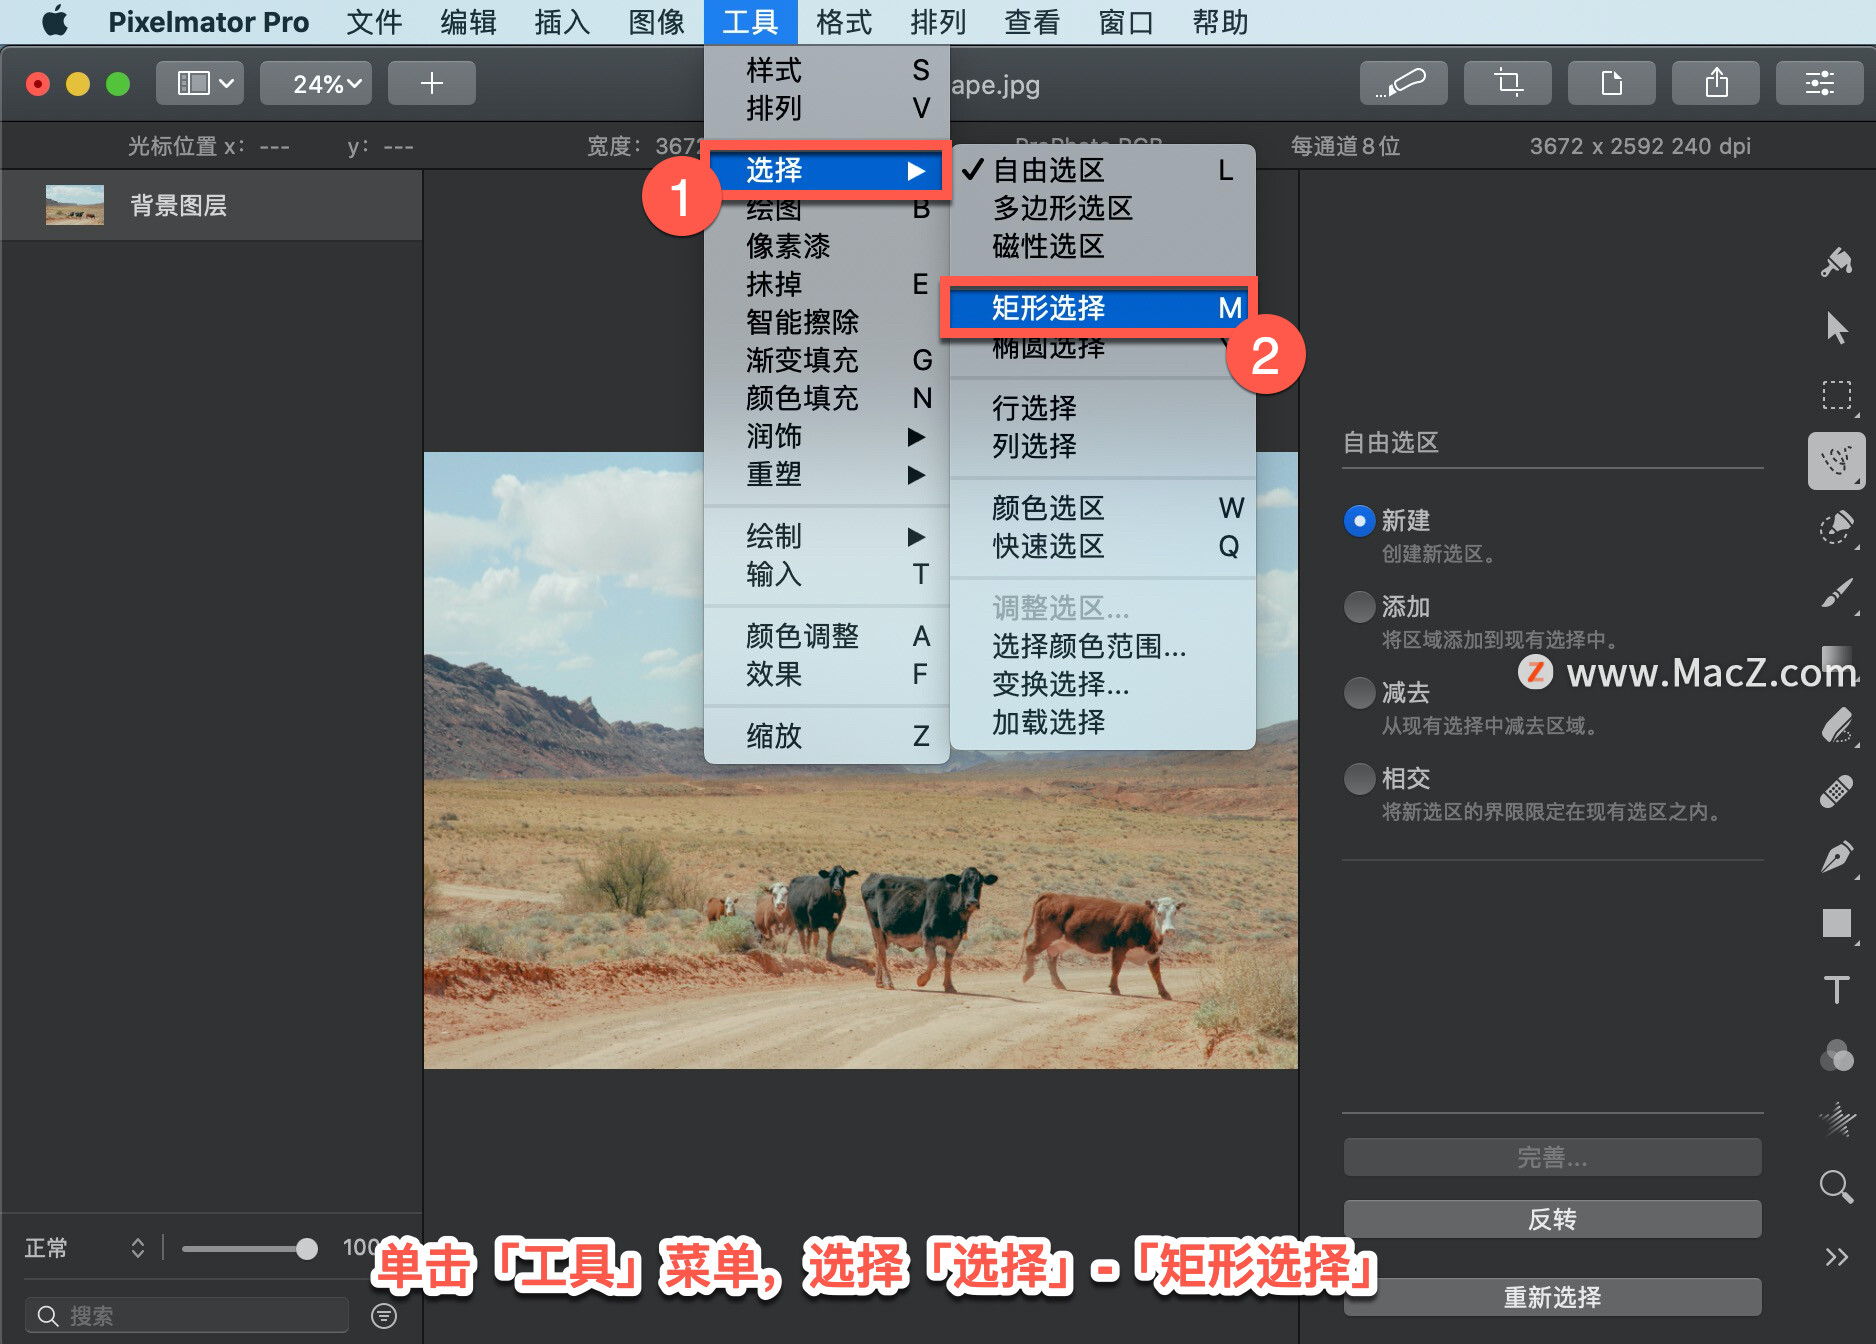Image resolution: width=1876 pixels, height=1344 pixels.
Task: Select the Quick Selection tool icon
Action: 1836,527
